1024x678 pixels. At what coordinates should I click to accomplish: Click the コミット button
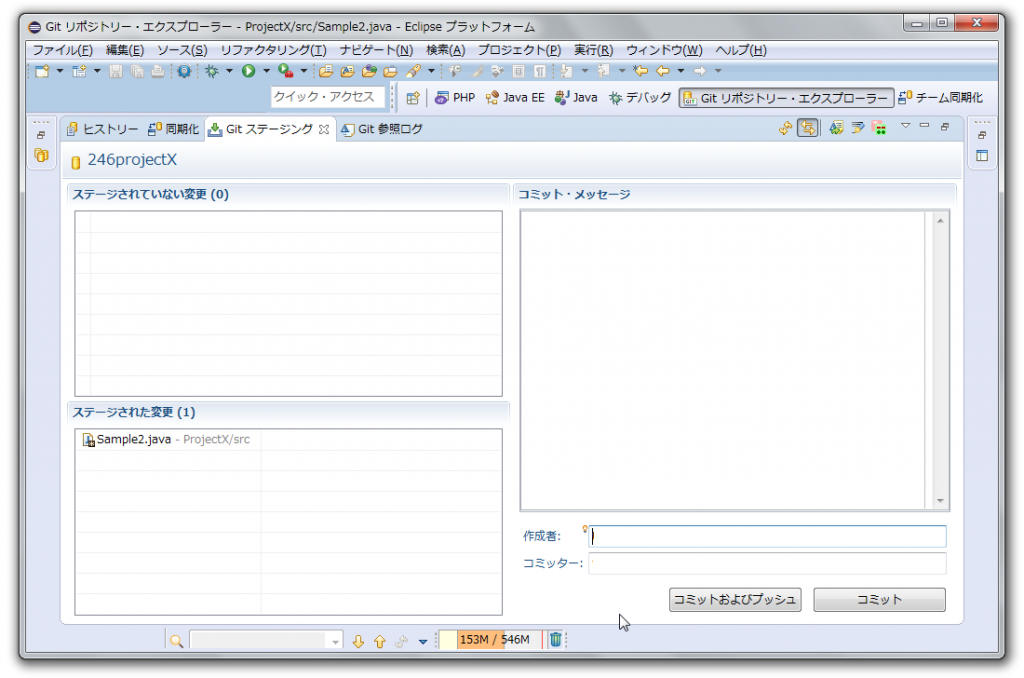coord(879,600)
